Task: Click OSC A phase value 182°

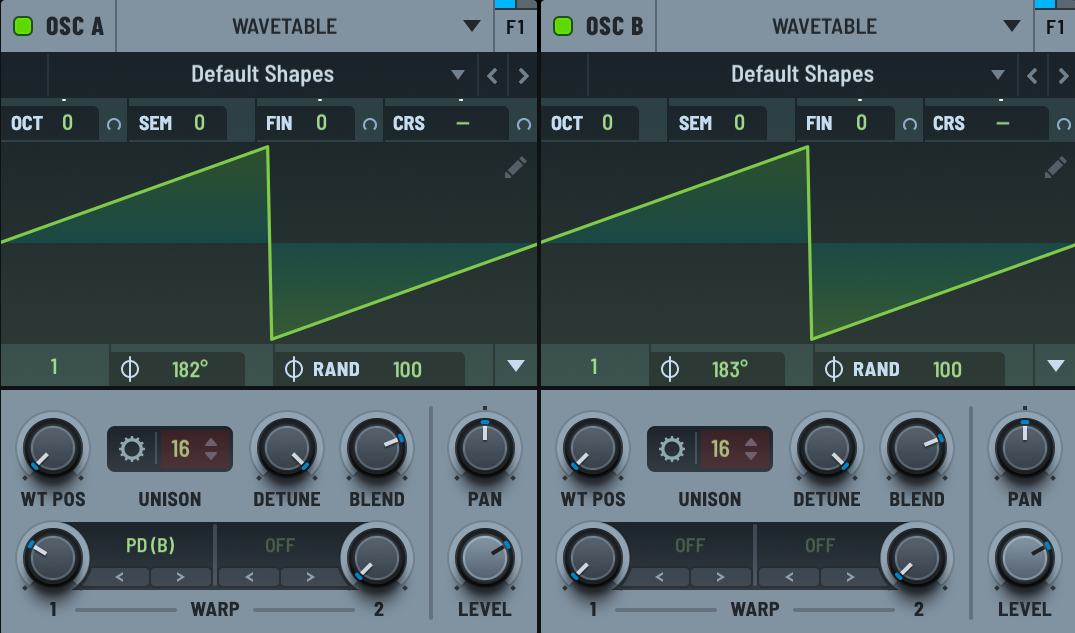Action: (190, 370)
